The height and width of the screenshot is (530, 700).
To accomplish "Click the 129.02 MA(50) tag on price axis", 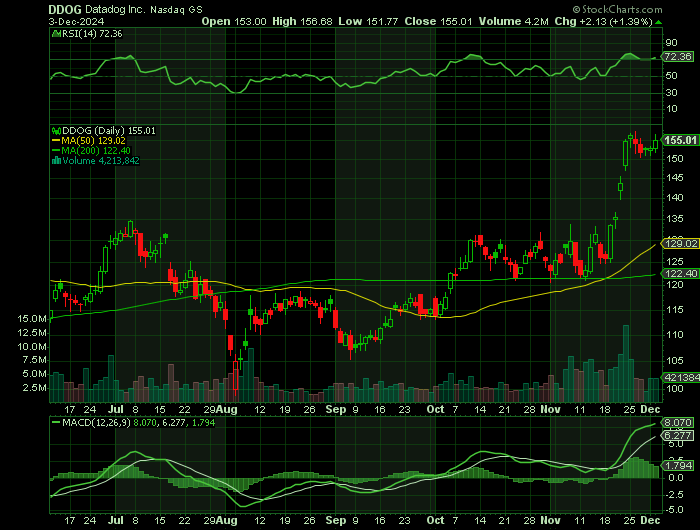I will (x=680, y=244).
